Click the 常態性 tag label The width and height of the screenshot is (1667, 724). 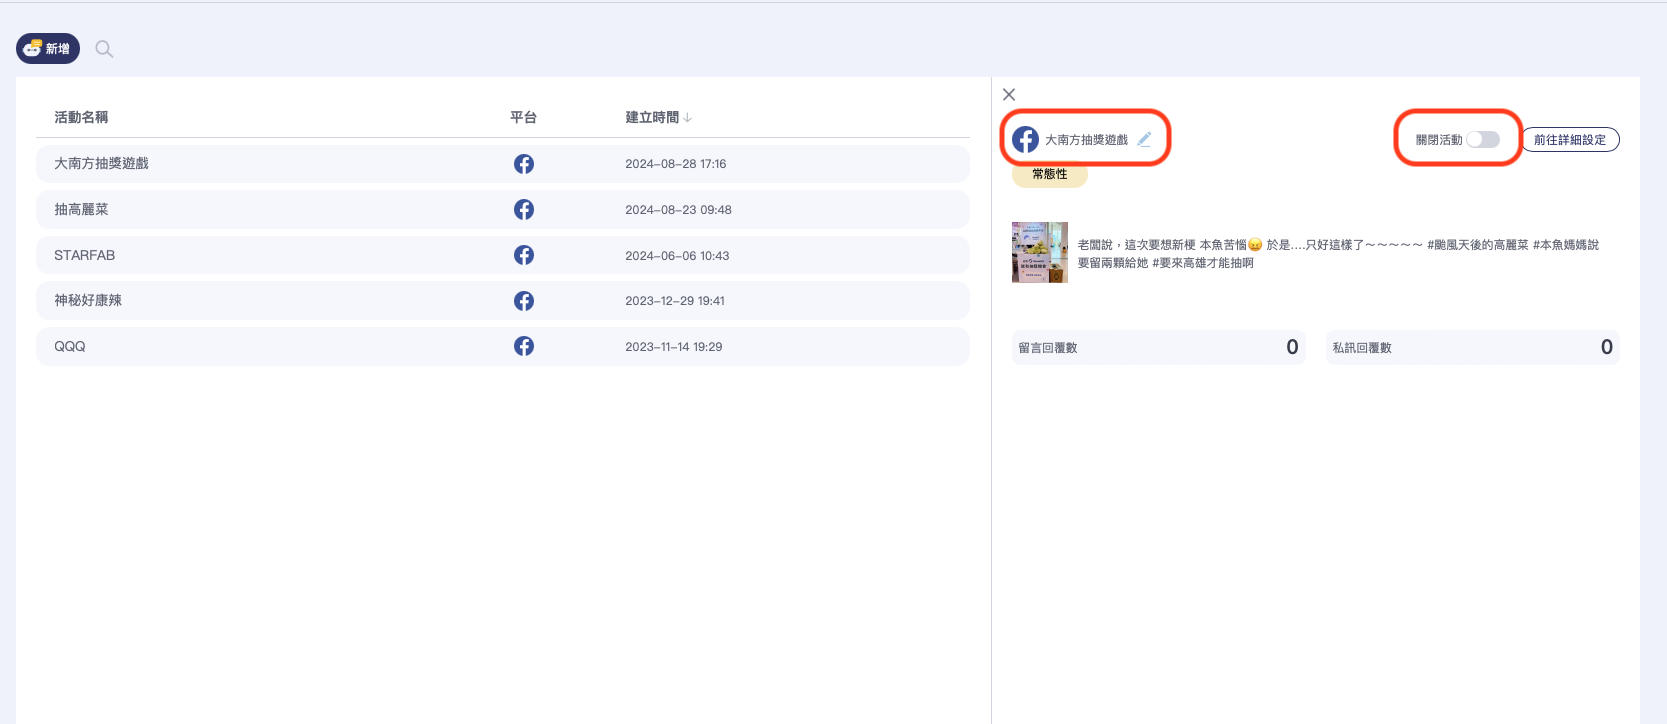click(x=1049, y=174)
